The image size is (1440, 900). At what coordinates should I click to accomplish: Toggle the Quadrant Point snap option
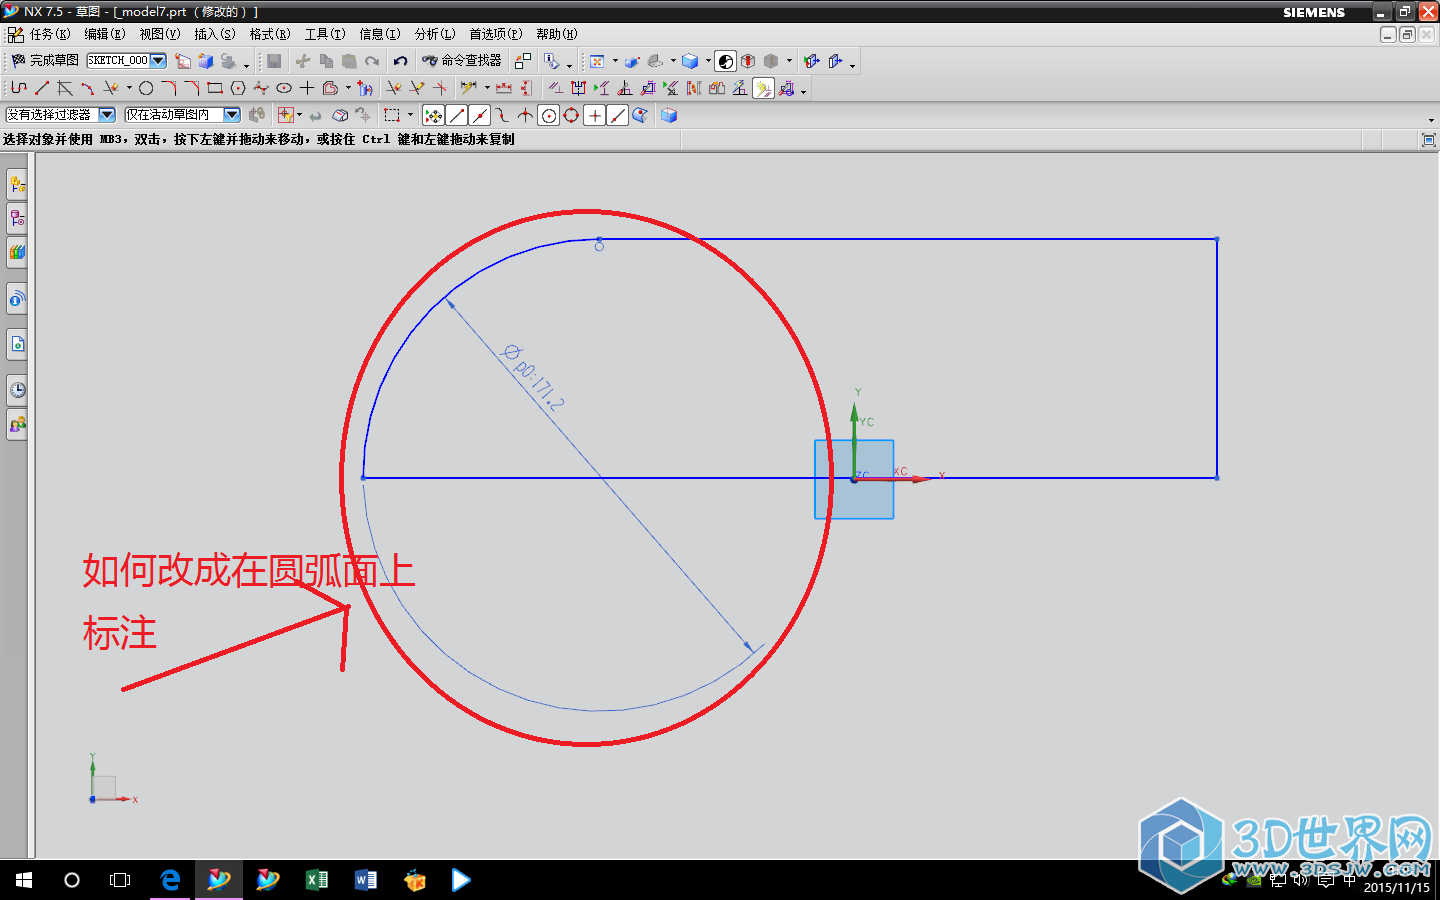pos(571,115)
